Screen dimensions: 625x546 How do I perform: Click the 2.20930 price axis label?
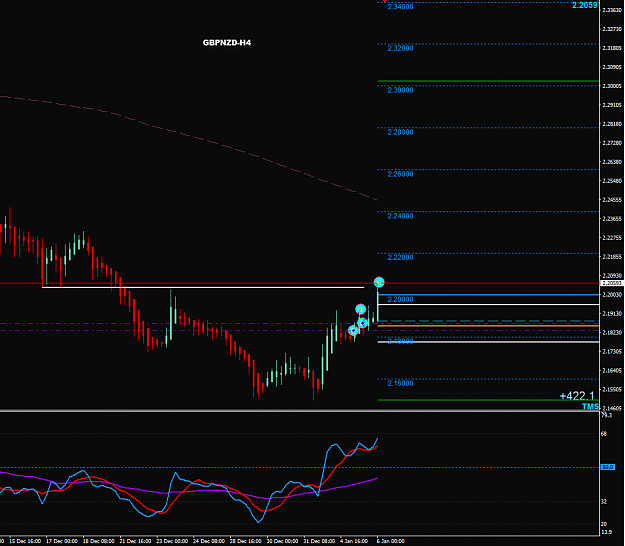[x=612, y=275]
